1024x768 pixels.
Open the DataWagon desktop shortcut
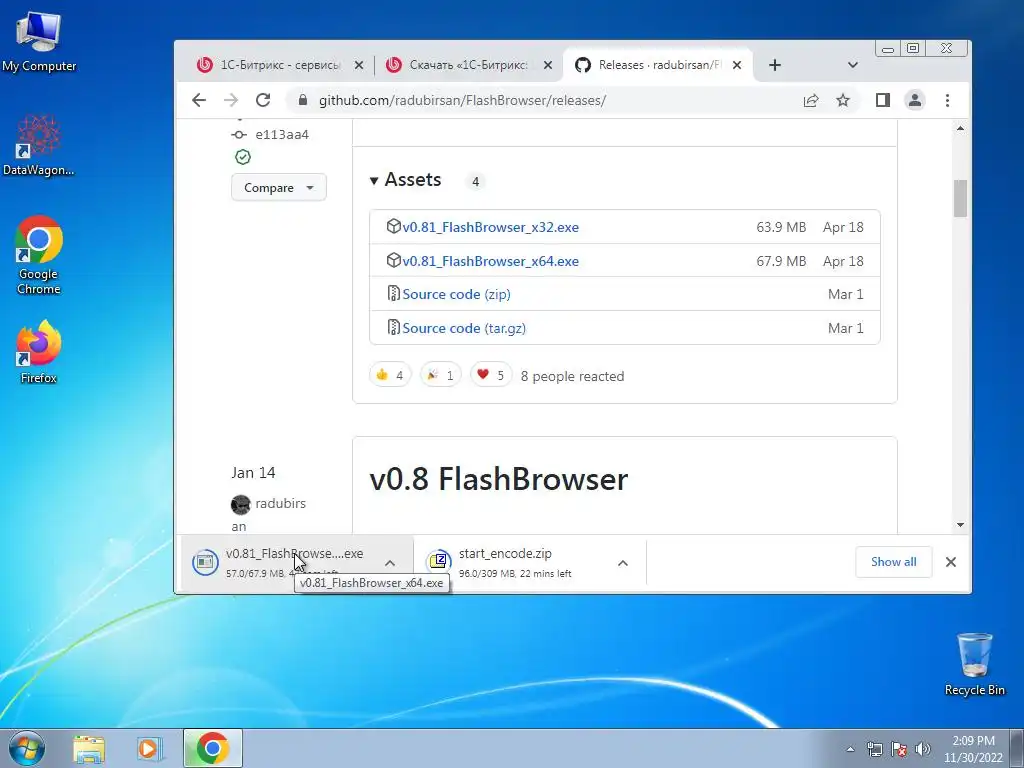(x=39, y=145)
